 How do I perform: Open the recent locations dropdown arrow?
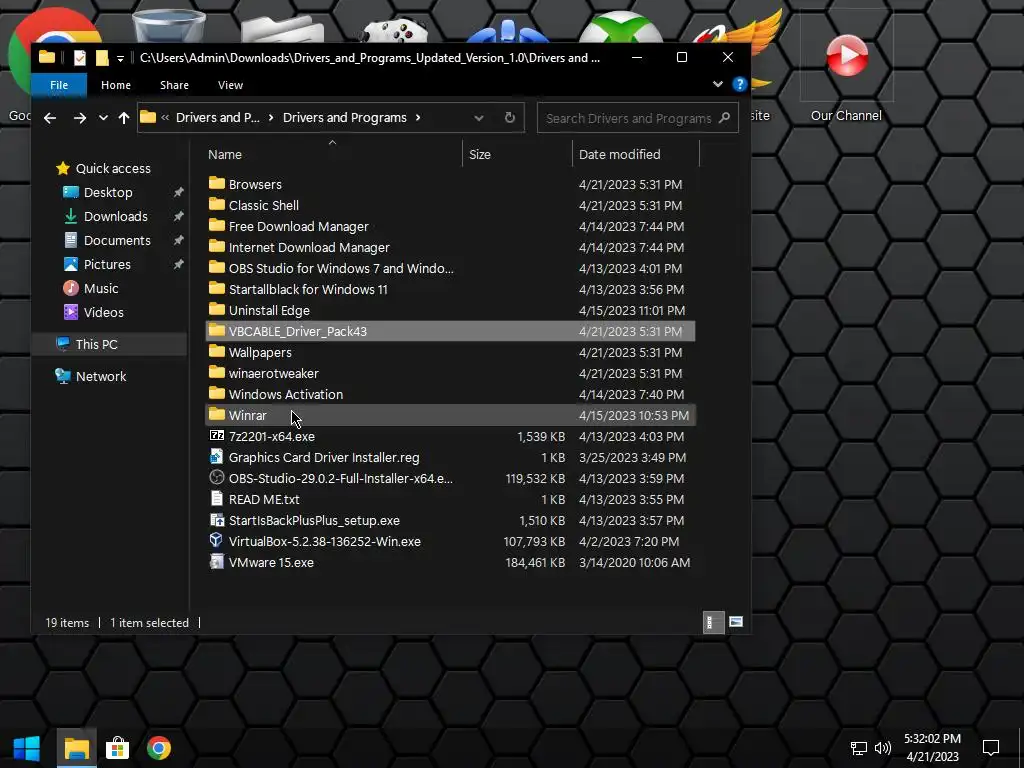[103, 118]
